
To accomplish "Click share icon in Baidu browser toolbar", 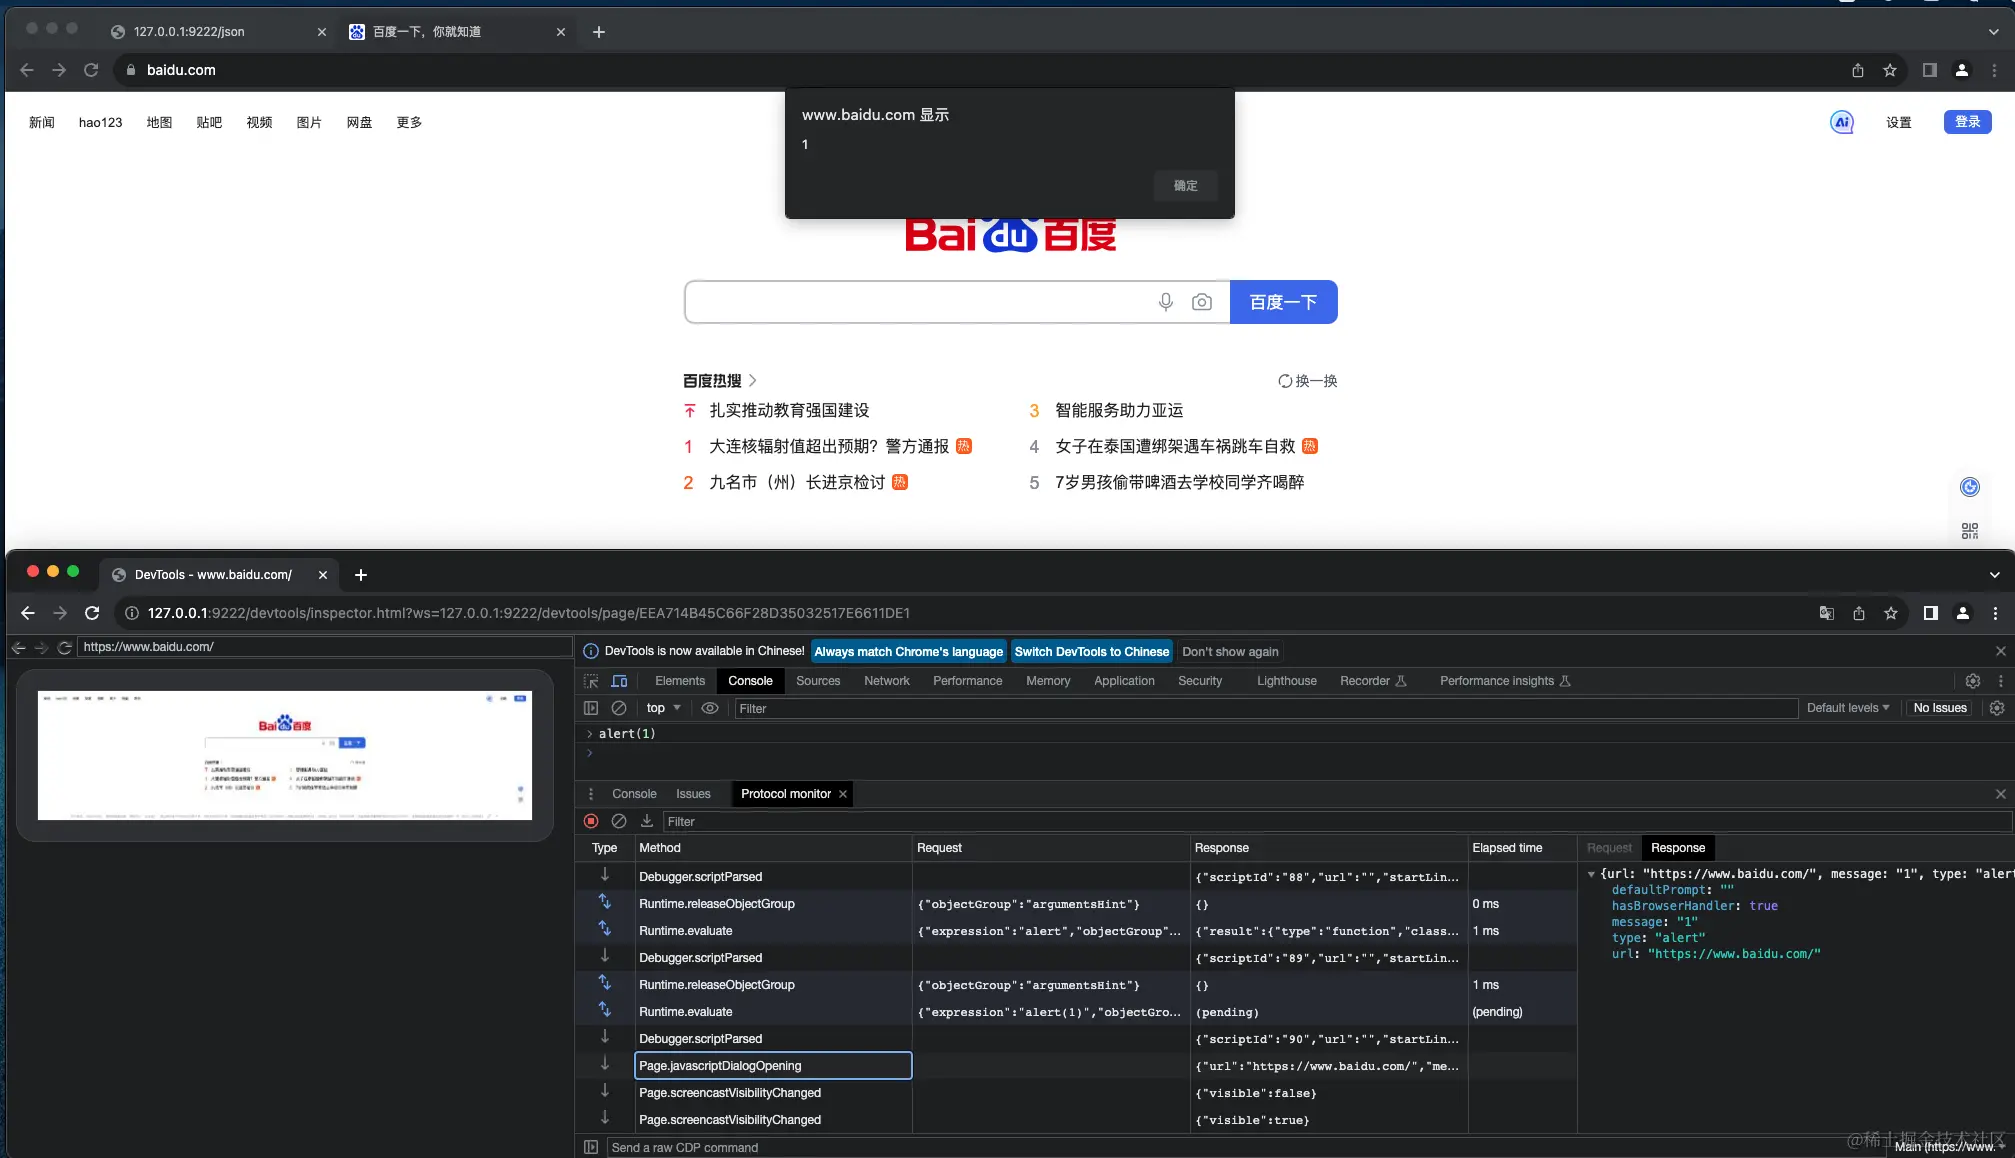I will (1857, 70).
